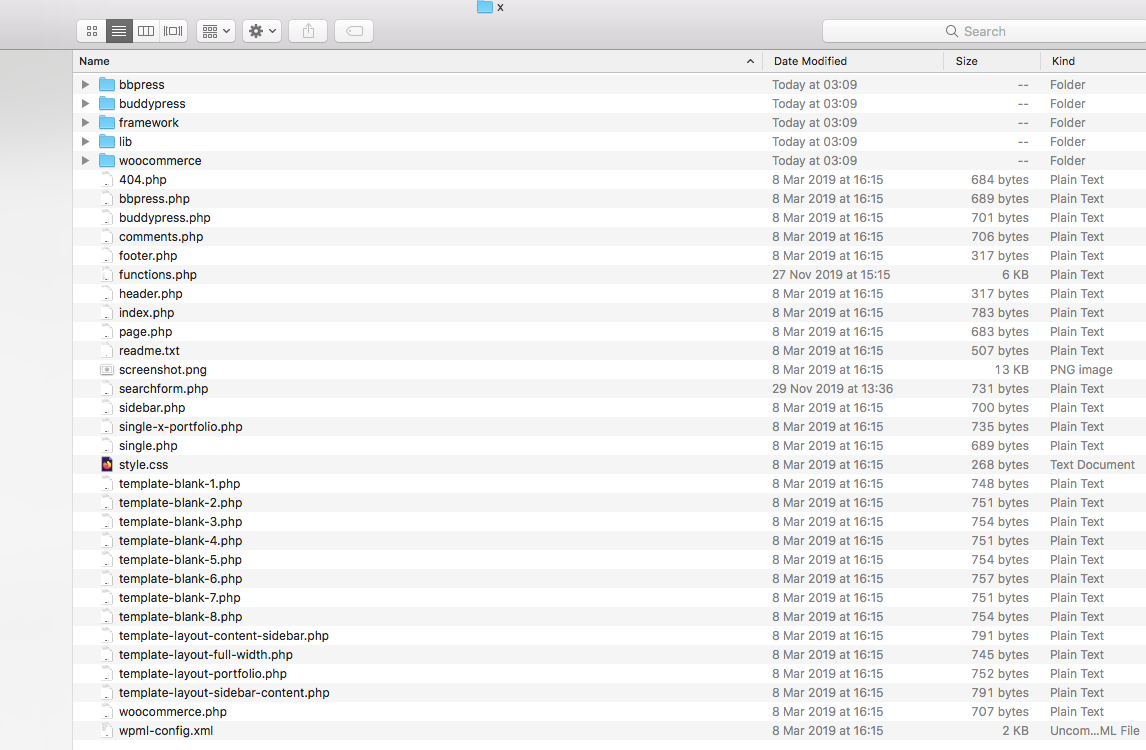Select the framework folder icon
The width and height of the screenshot is (1146, 750).
click(x=107, y=122)
